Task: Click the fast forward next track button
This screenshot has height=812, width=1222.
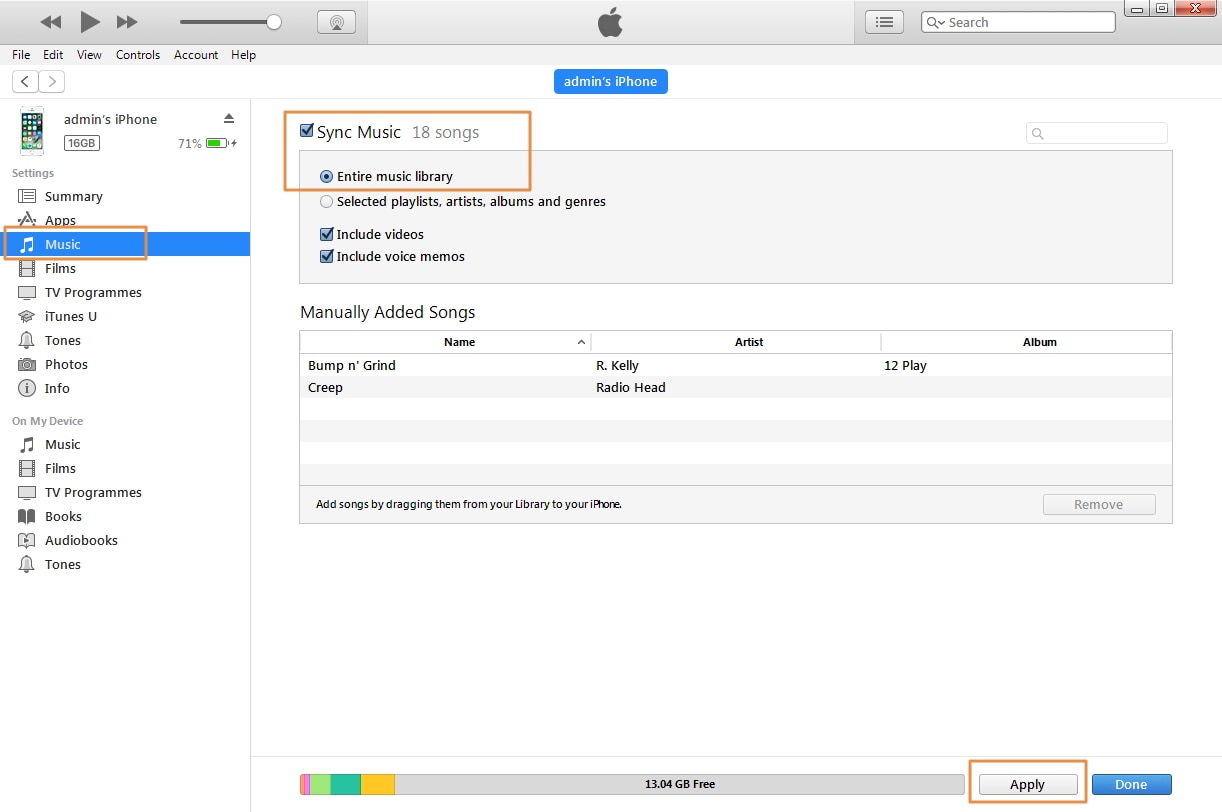Action: tap(127, 22)
